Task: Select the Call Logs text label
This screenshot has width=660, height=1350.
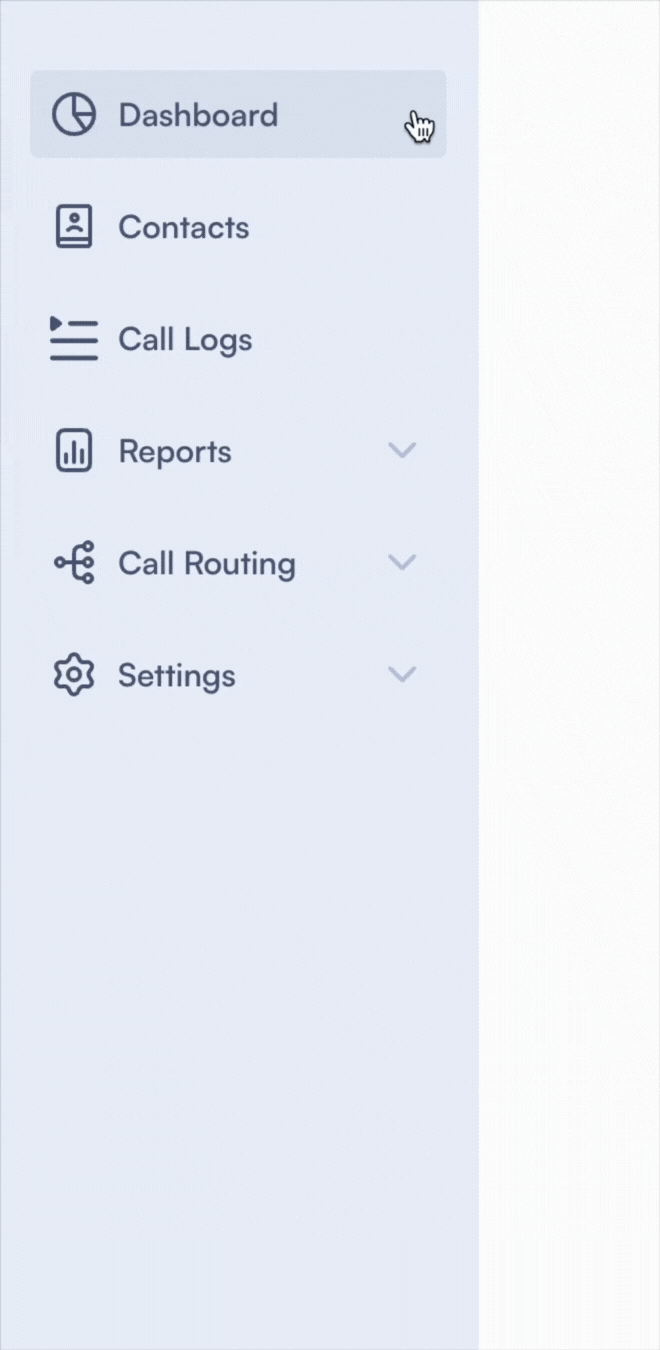Action: [x=185, y=339]
